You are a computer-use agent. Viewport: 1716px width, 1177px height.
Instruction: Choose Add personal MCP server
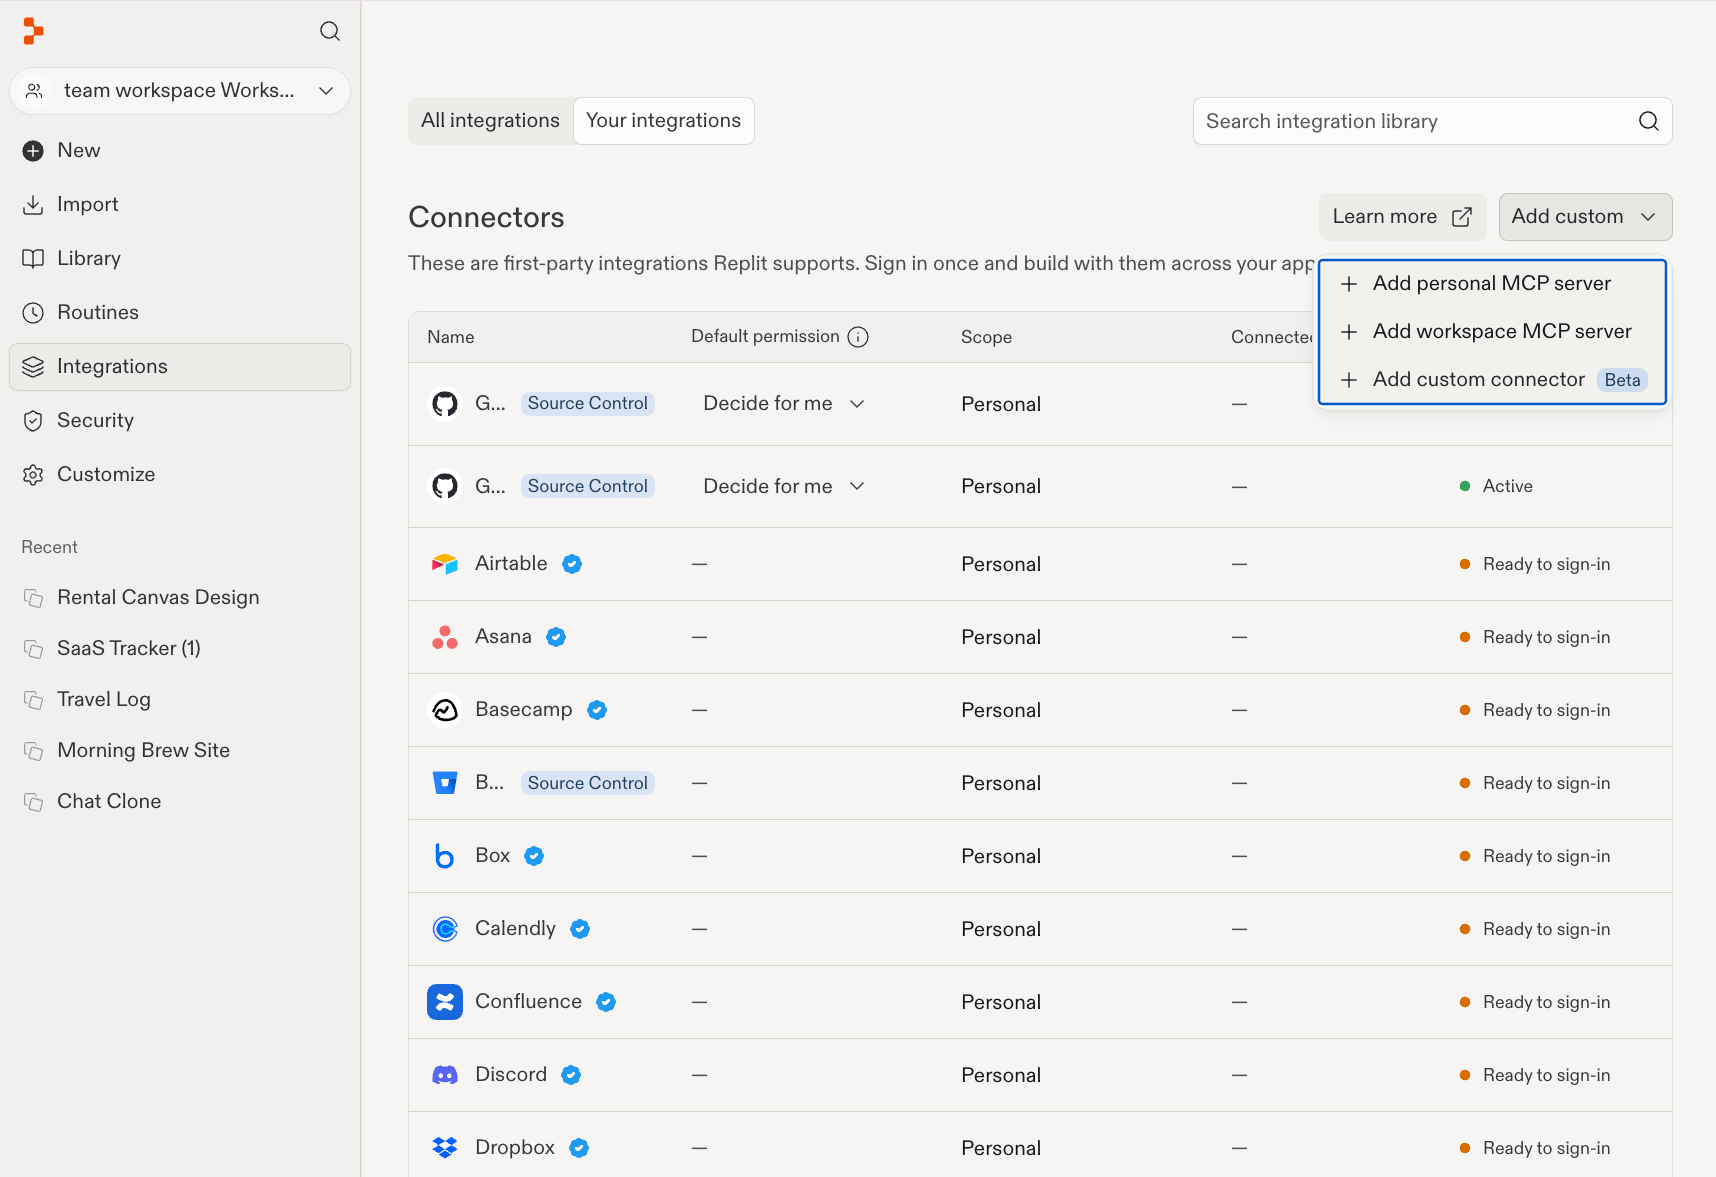tap(1492, 284)
